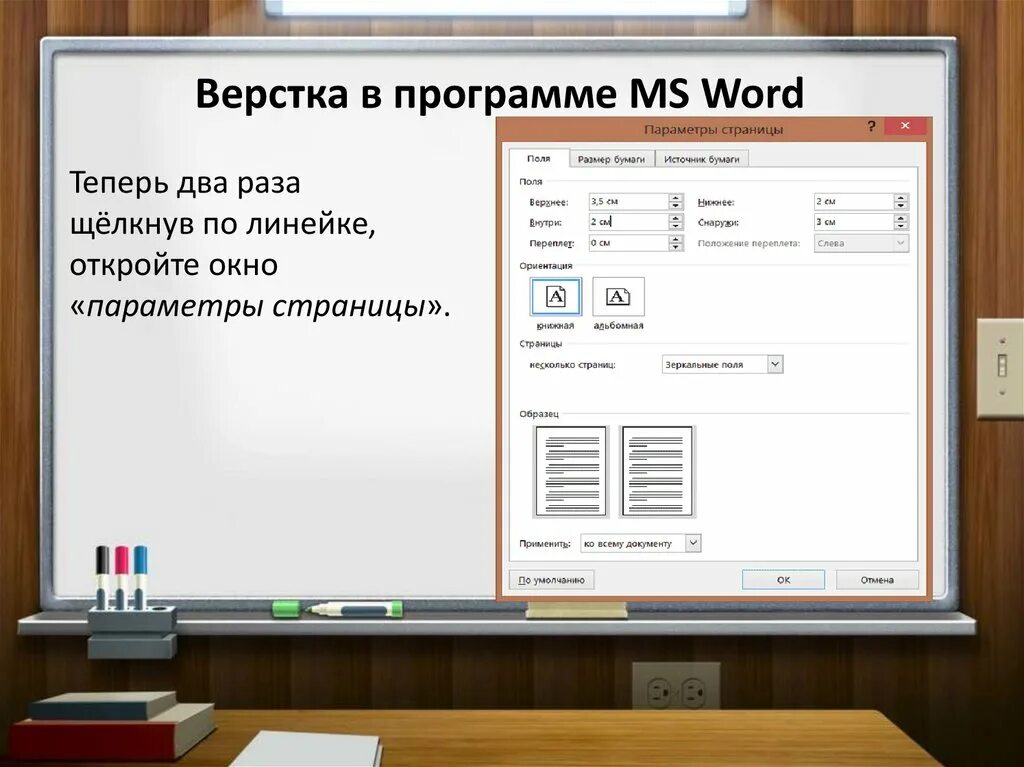Close the Параметры страницы dialog
Viewport: 1024px width, 767px height.
[x=904, y=125]
